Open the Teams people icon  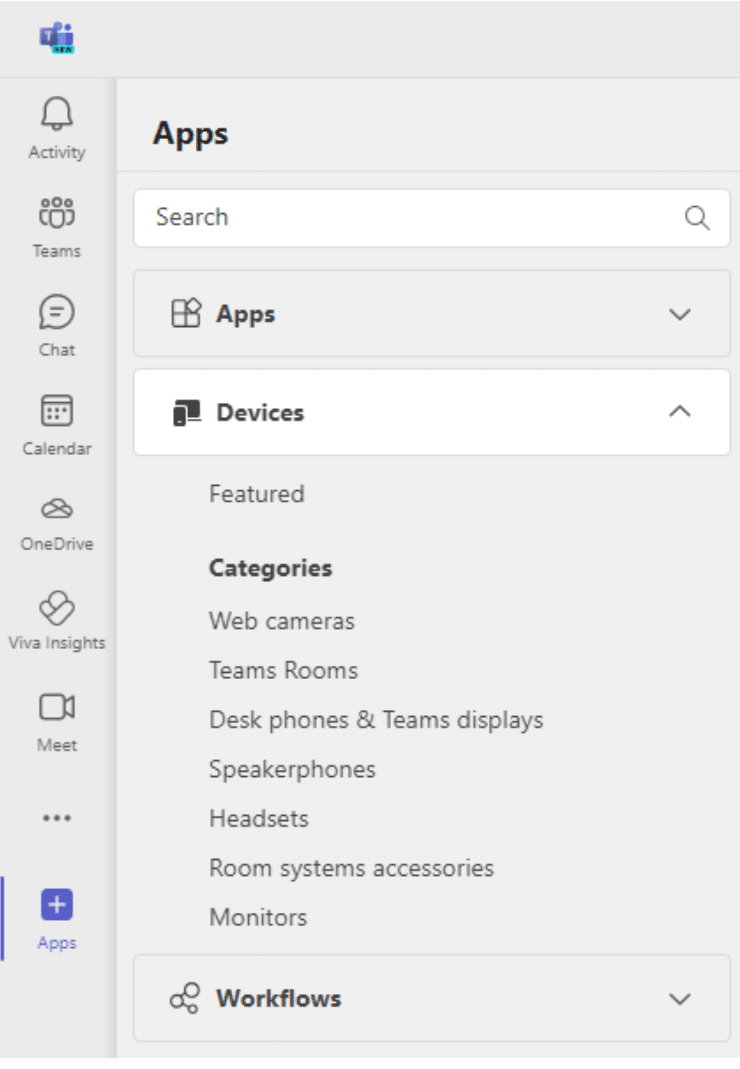[x=57, y=212]
